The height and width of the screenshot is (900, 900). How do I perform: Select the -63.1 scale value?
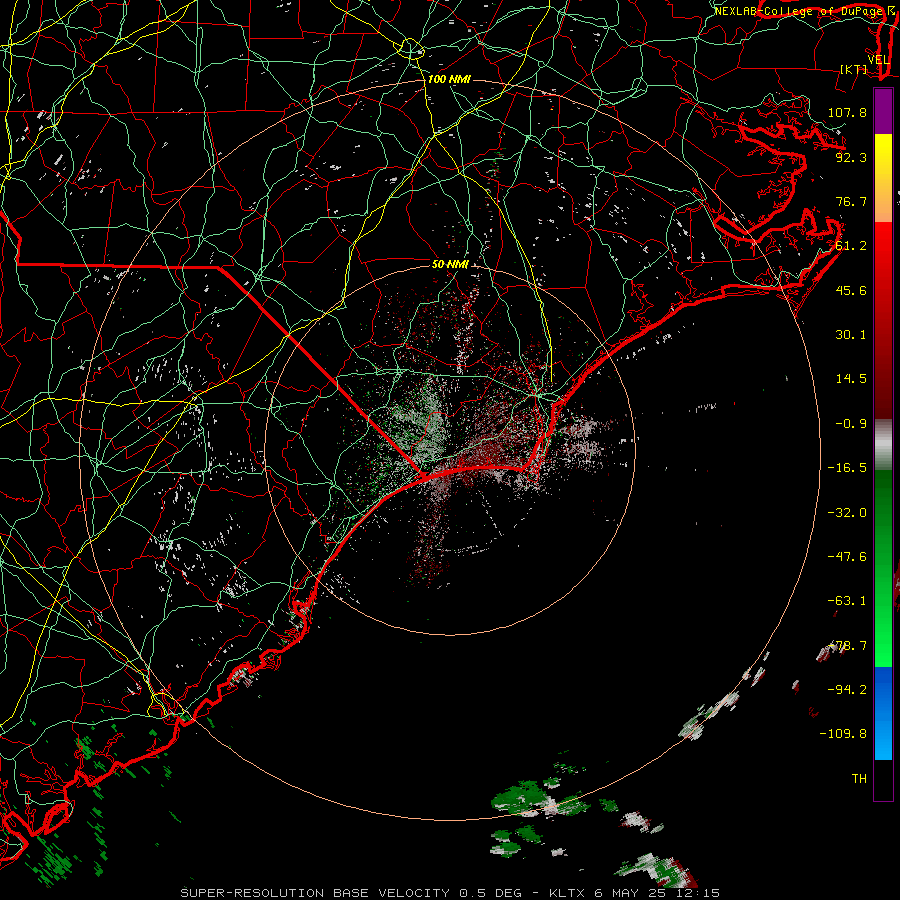click(847, 601)
